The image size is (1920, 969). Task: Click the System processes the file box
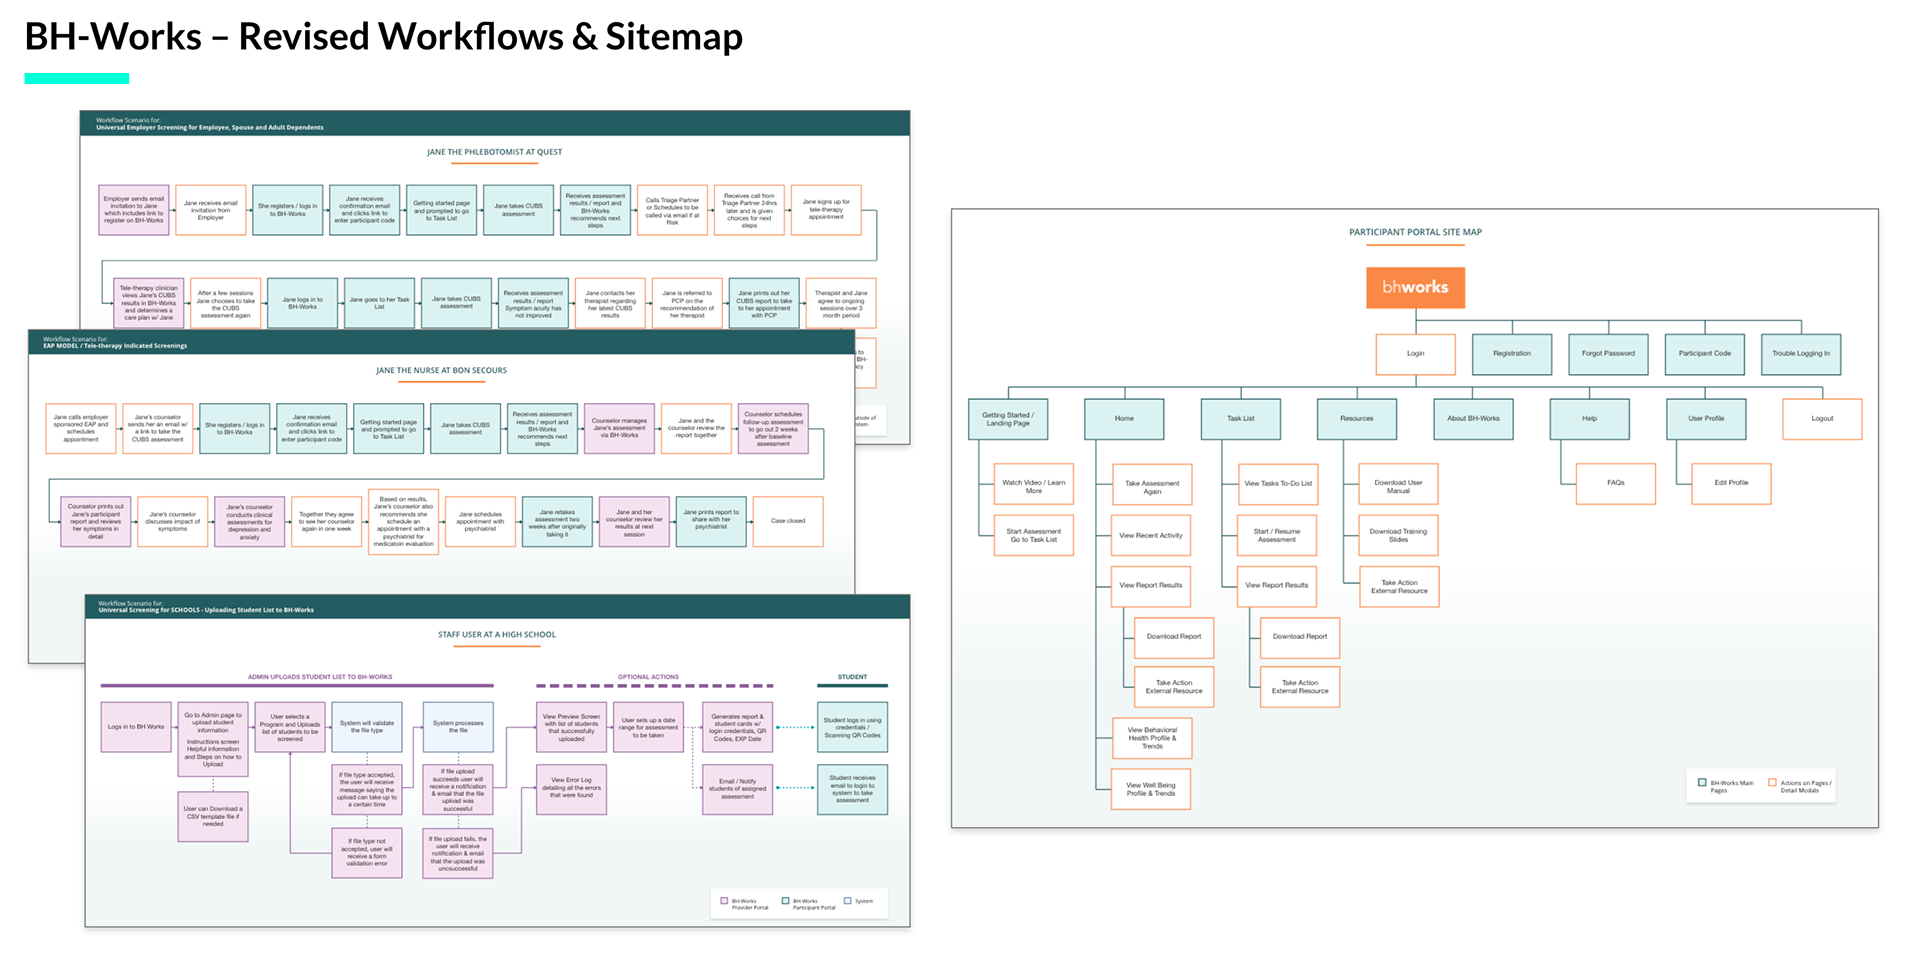(x=458, y=727)
